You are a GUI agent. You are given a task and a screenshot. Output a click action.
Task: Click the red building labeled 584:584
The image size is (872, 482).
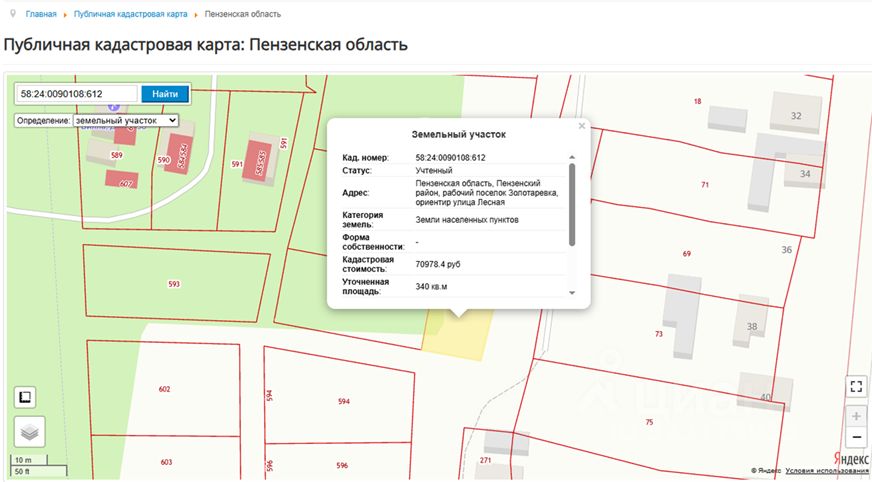[x=179, y=153]
